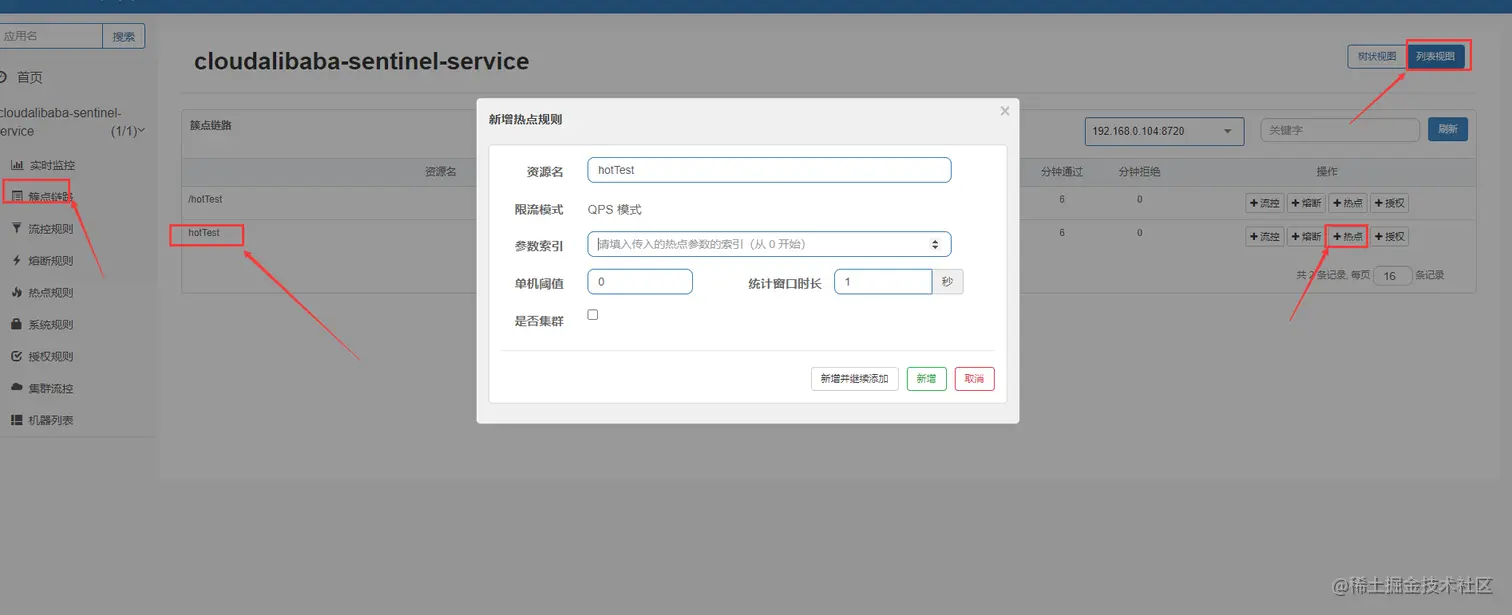Click the 单机阈值 input field
The image size is (1512, 615).
coord(640,282)
